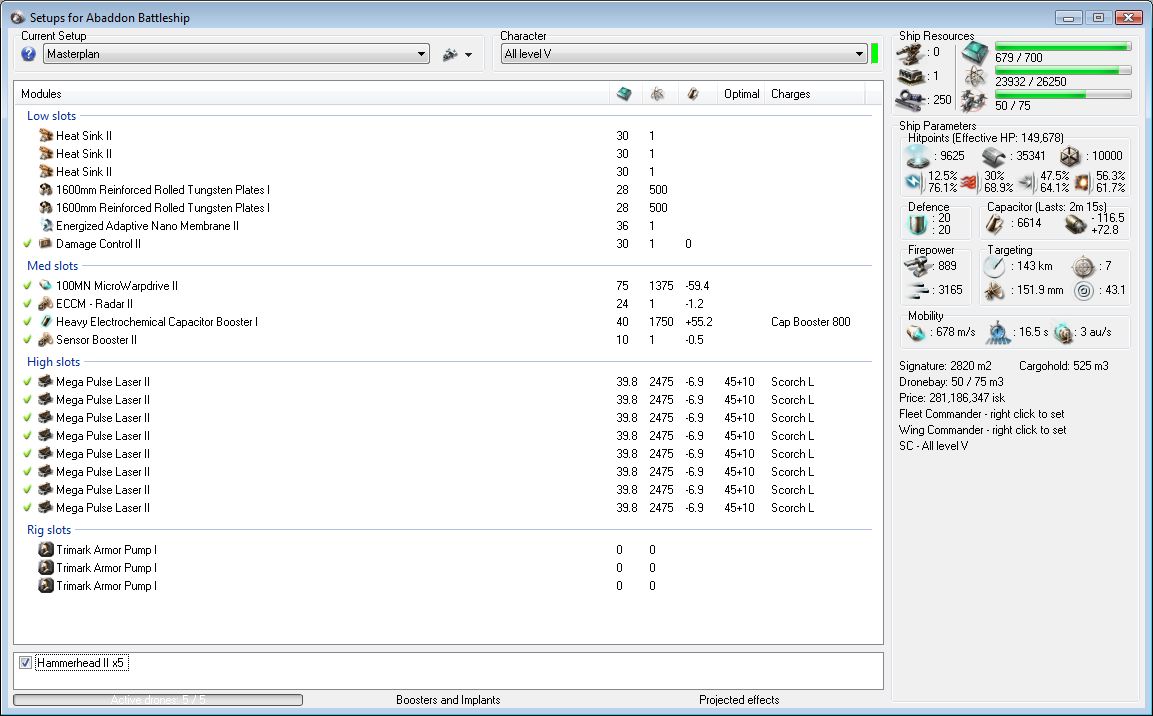Click the calibration 250 icon
Image resolution: width=1153 pixels, height=716 pixels.
pyautogui.click(x=910, y=100)
